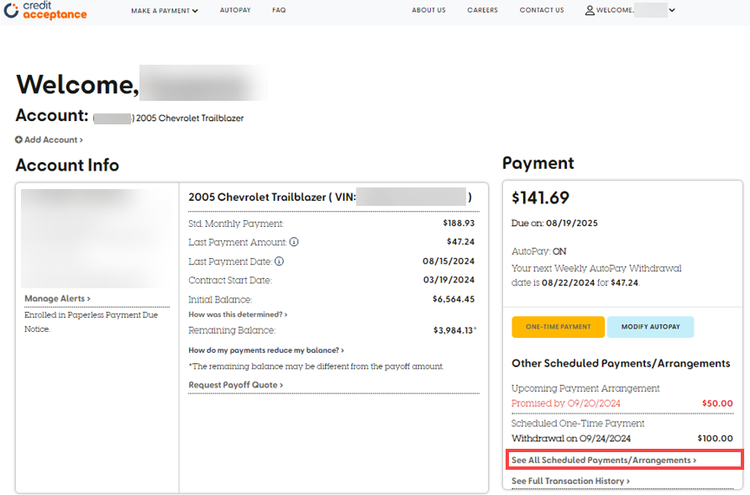
Task: Click the One-Time Payment button
Action: point(558,327)
